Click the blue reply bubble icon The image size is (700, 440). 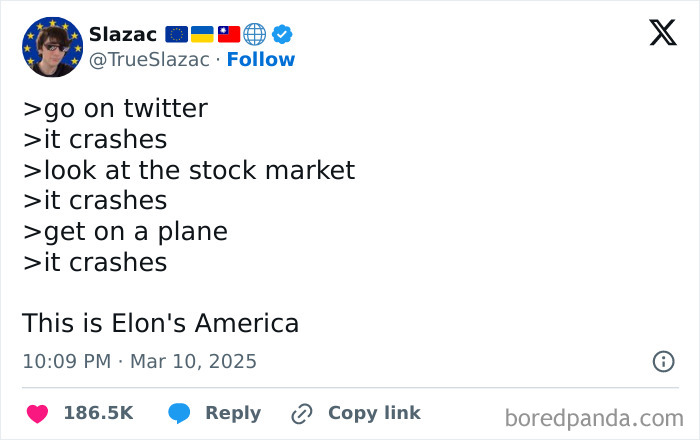(180, 413)
